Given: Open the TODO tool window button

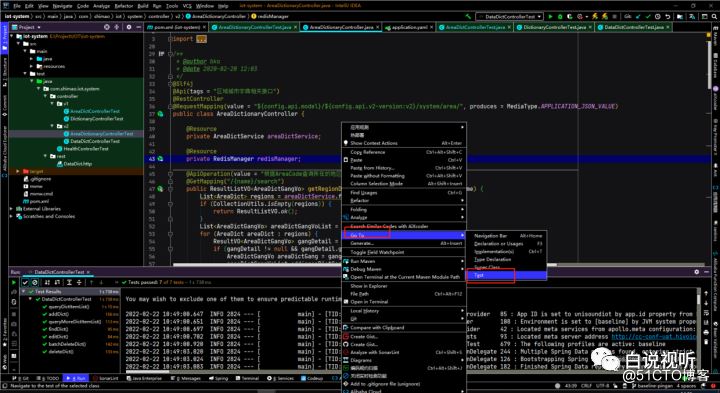Looking at the screenshot, I should click(47, 379).
